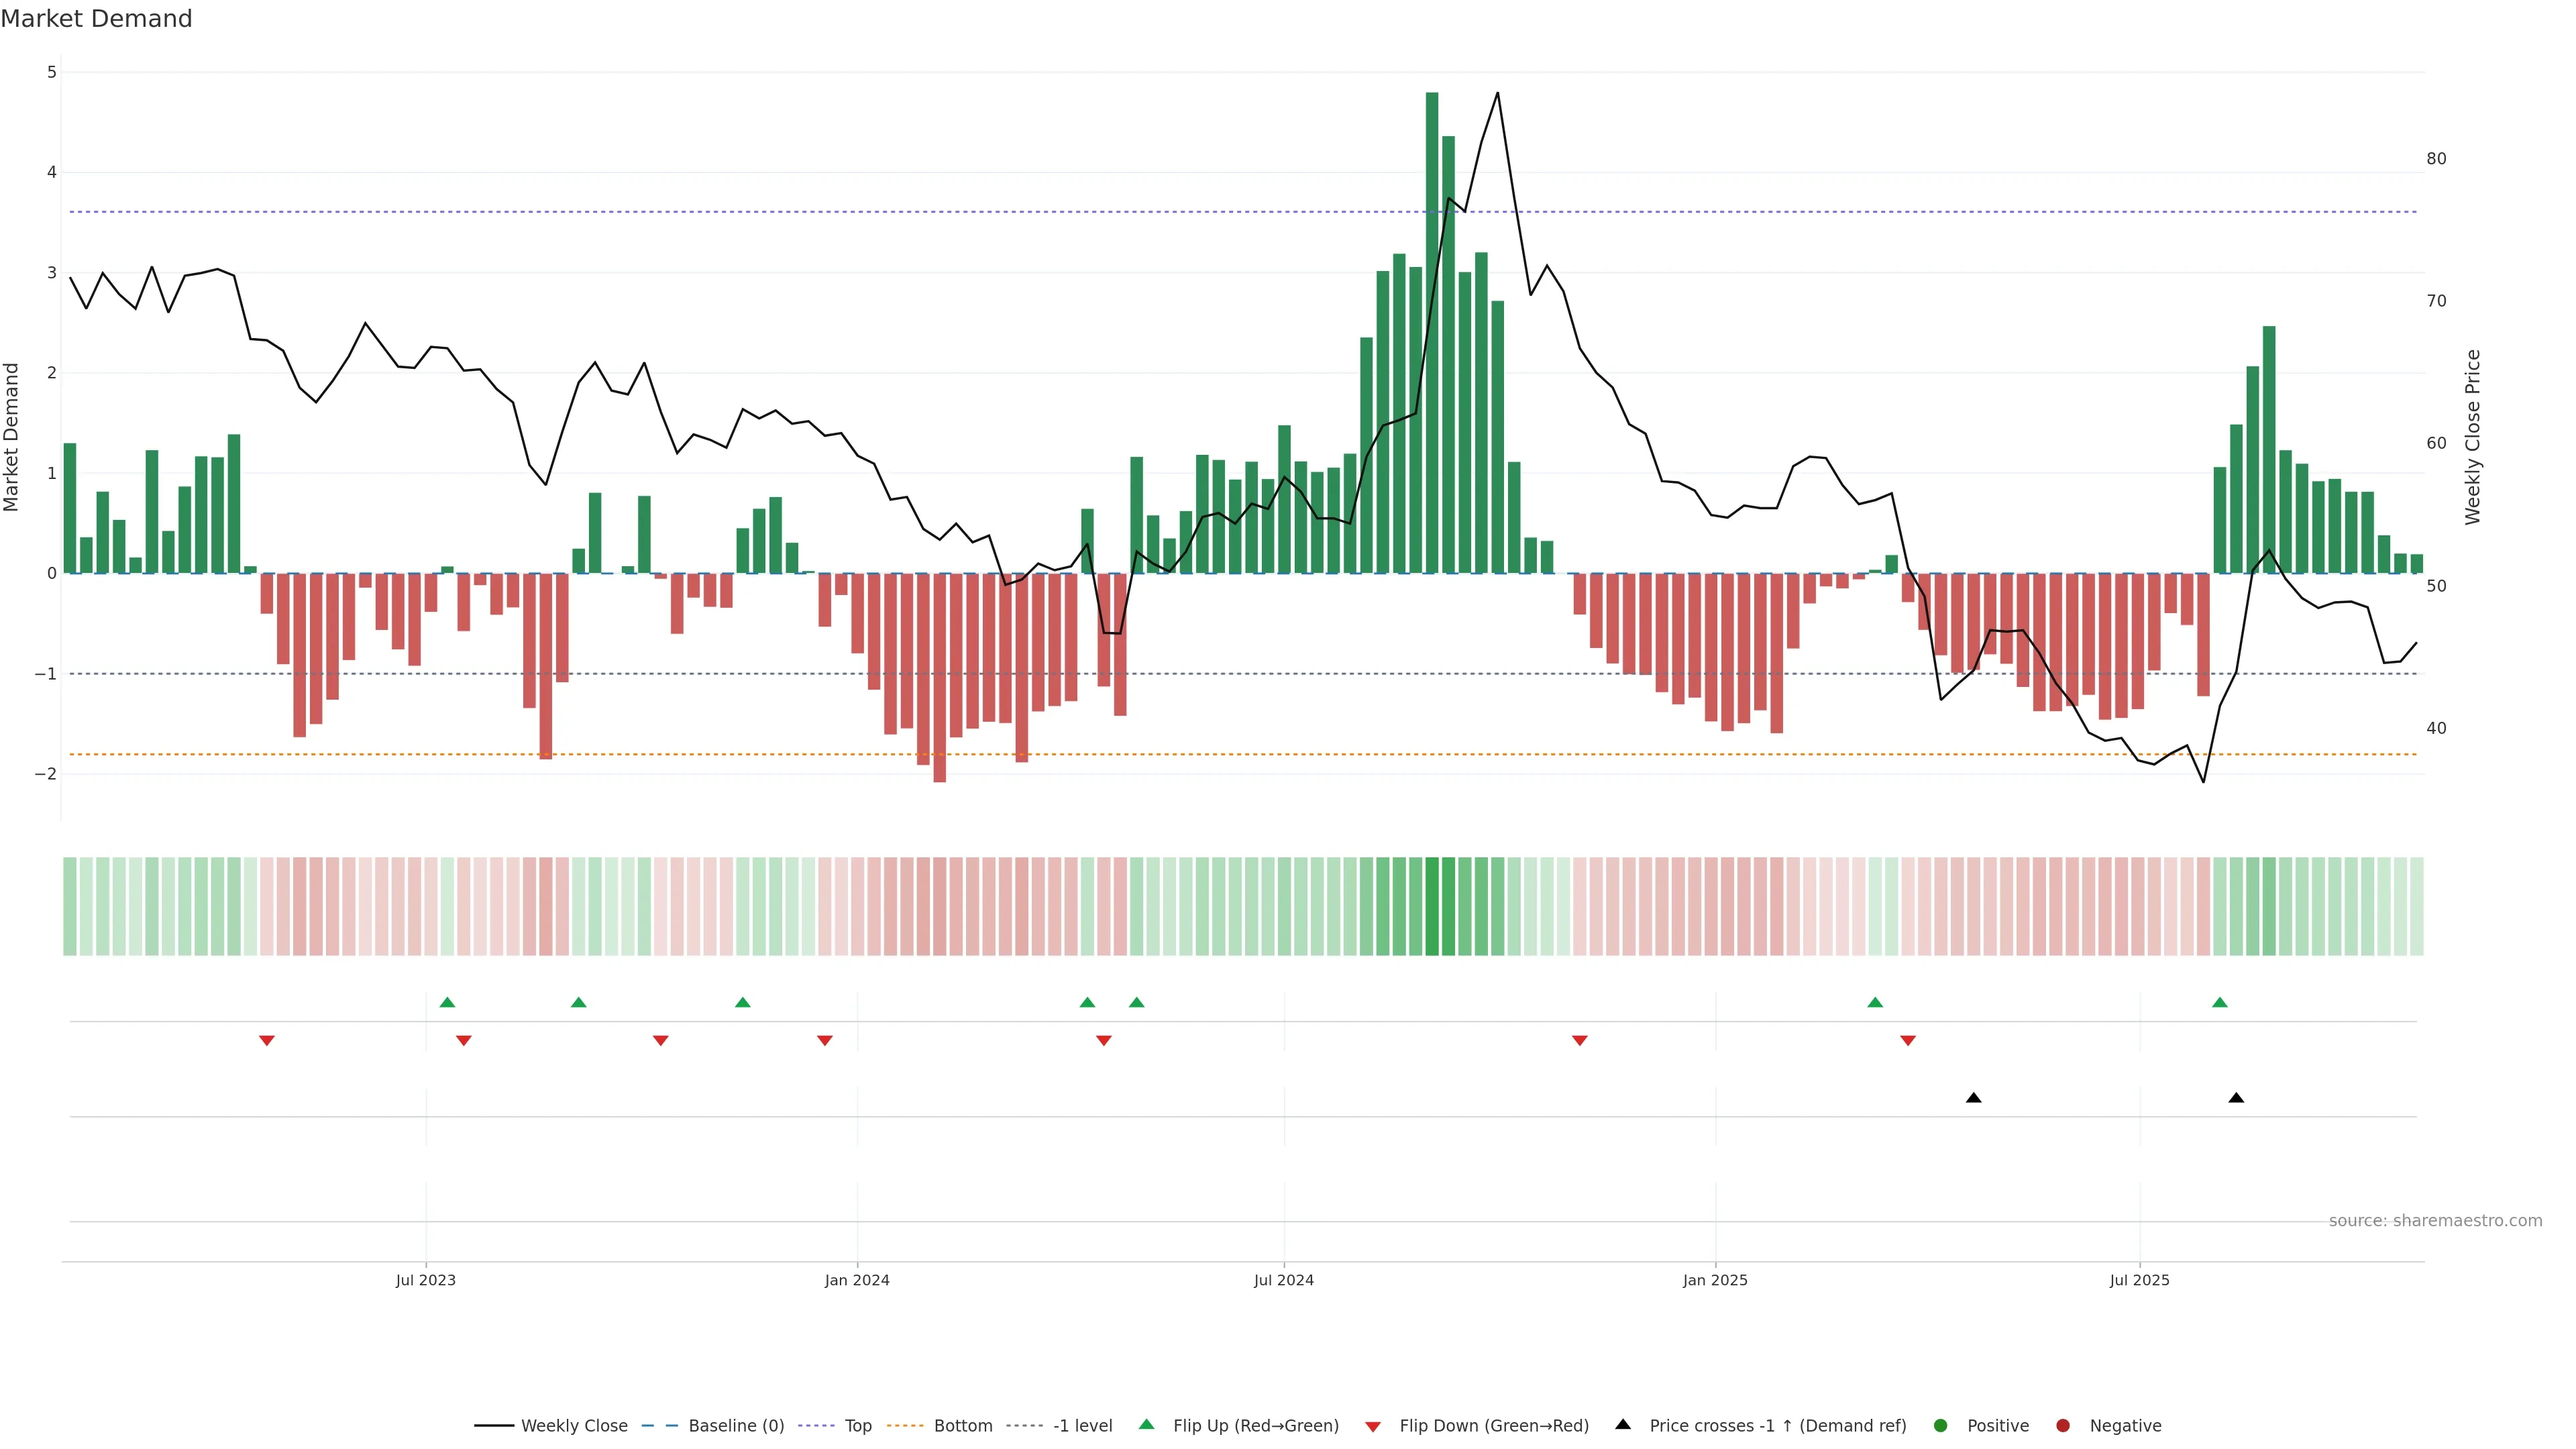The width and height of the screenshot is (2576, 1449).
Task: Click the leftmost black price-cross triangle marker
Action: click(x=1973, y=1098)
